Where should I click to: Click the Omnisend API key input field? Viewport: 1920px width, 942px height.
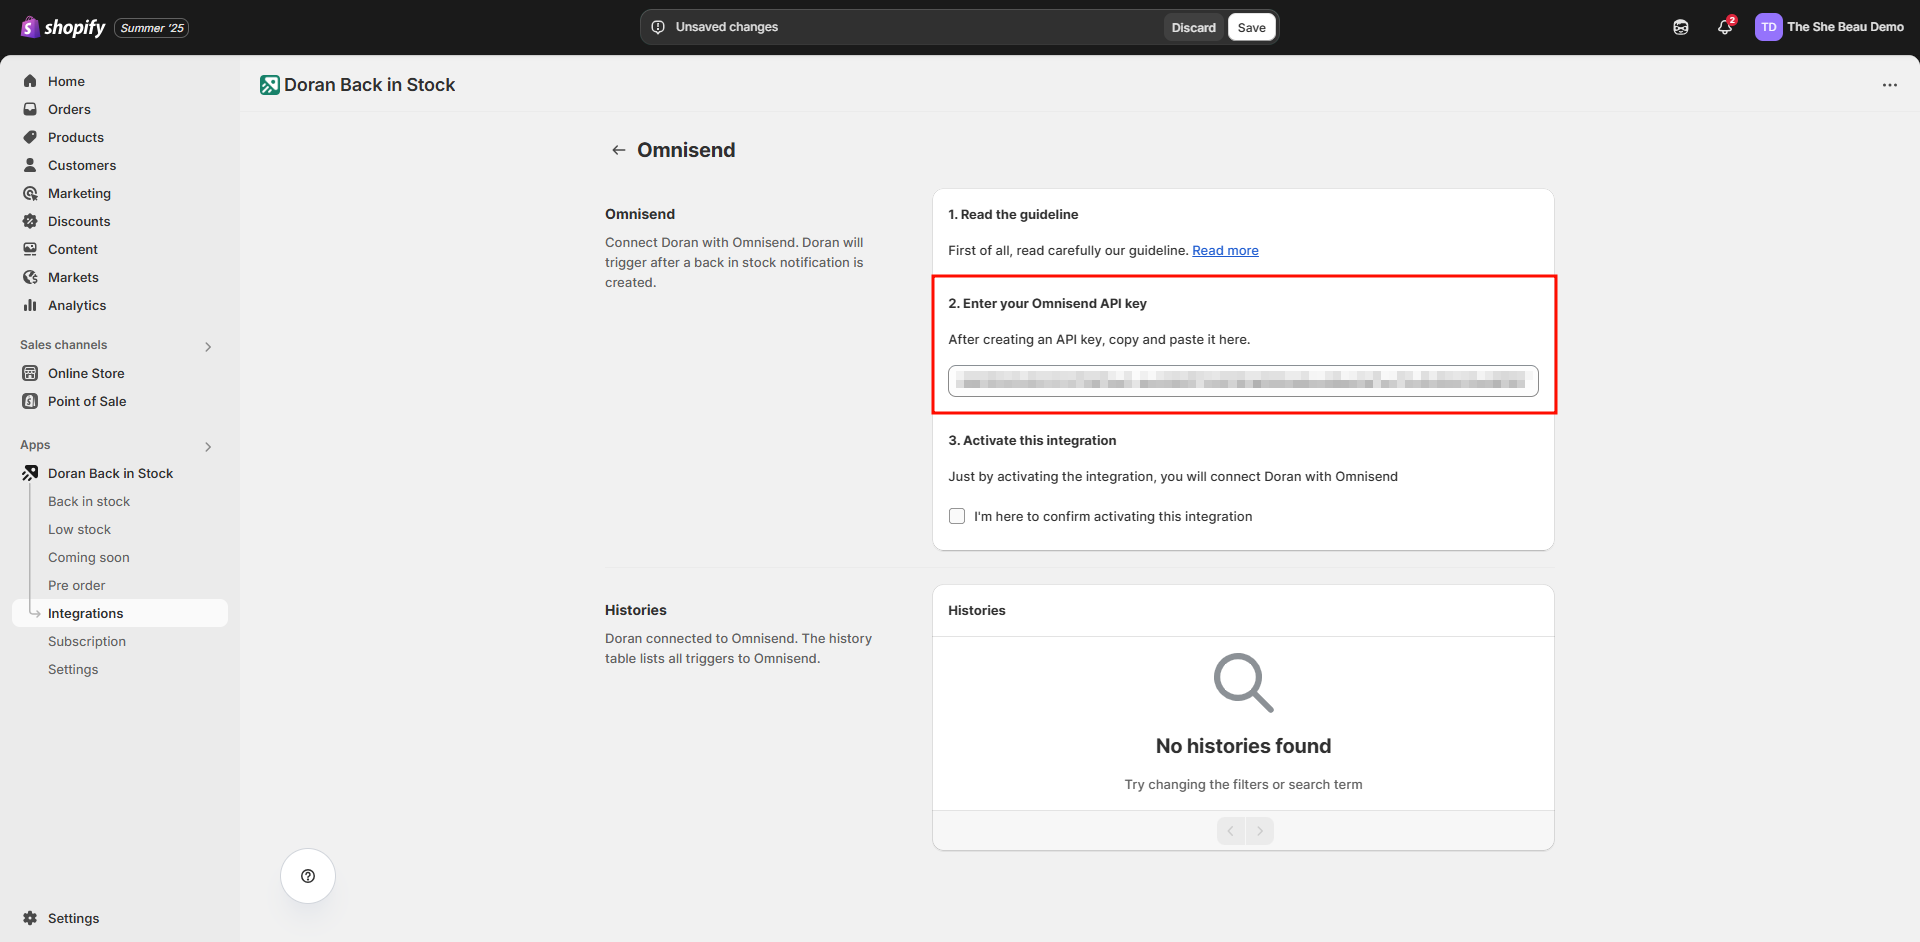[x=1243, y=381]
